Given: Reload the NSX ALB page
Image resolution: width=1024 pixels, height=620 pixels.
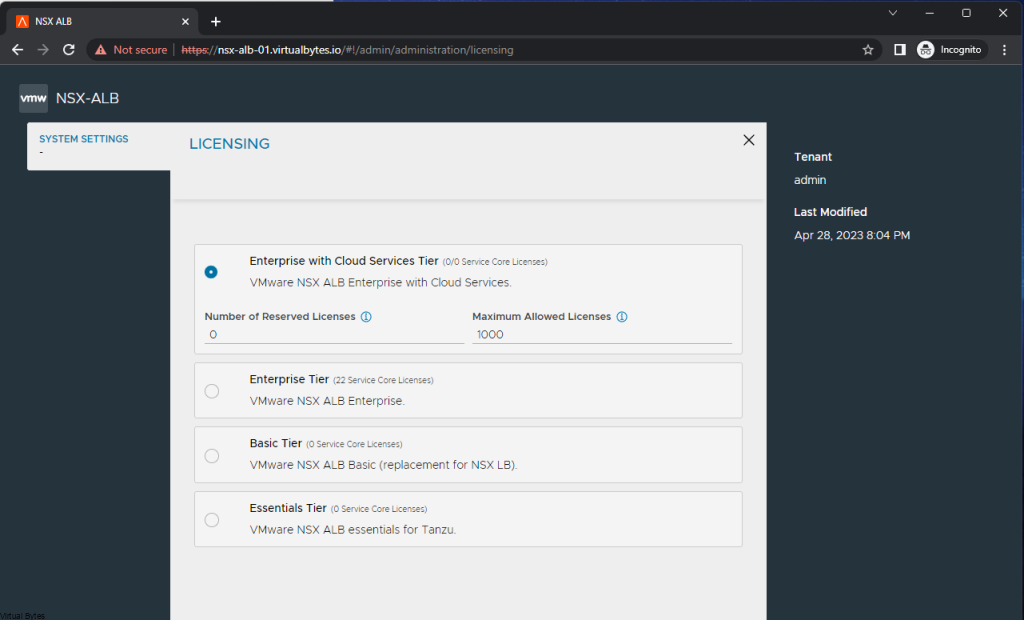Looking at the screenshot, I should coord(69,50).
